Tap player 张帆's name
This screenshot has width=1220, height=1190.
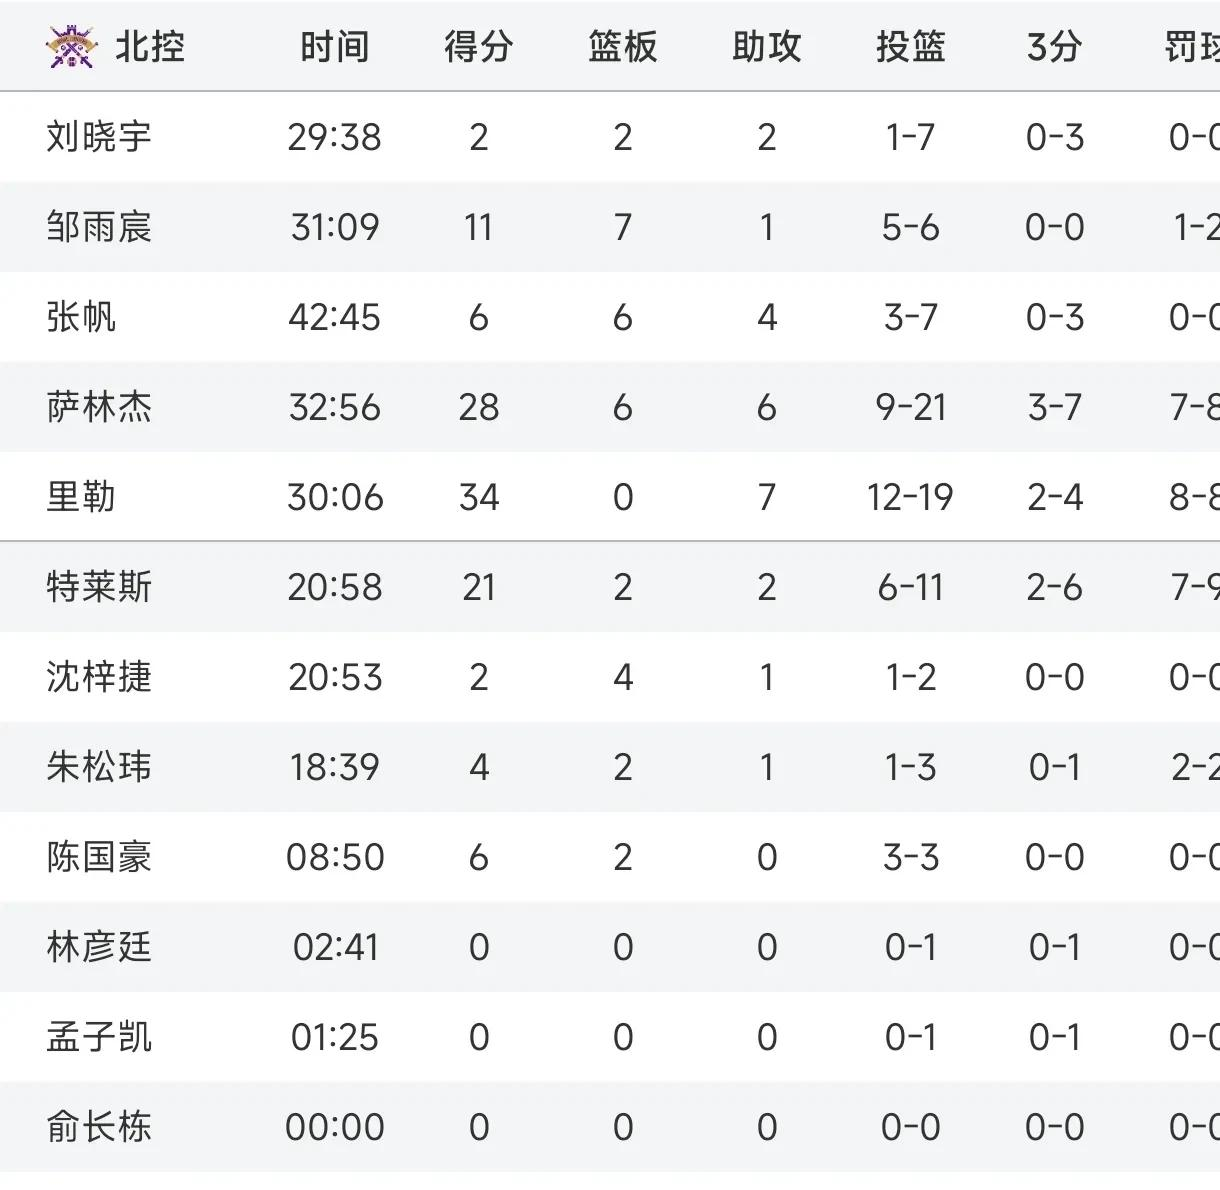click(x=81, y=317)
